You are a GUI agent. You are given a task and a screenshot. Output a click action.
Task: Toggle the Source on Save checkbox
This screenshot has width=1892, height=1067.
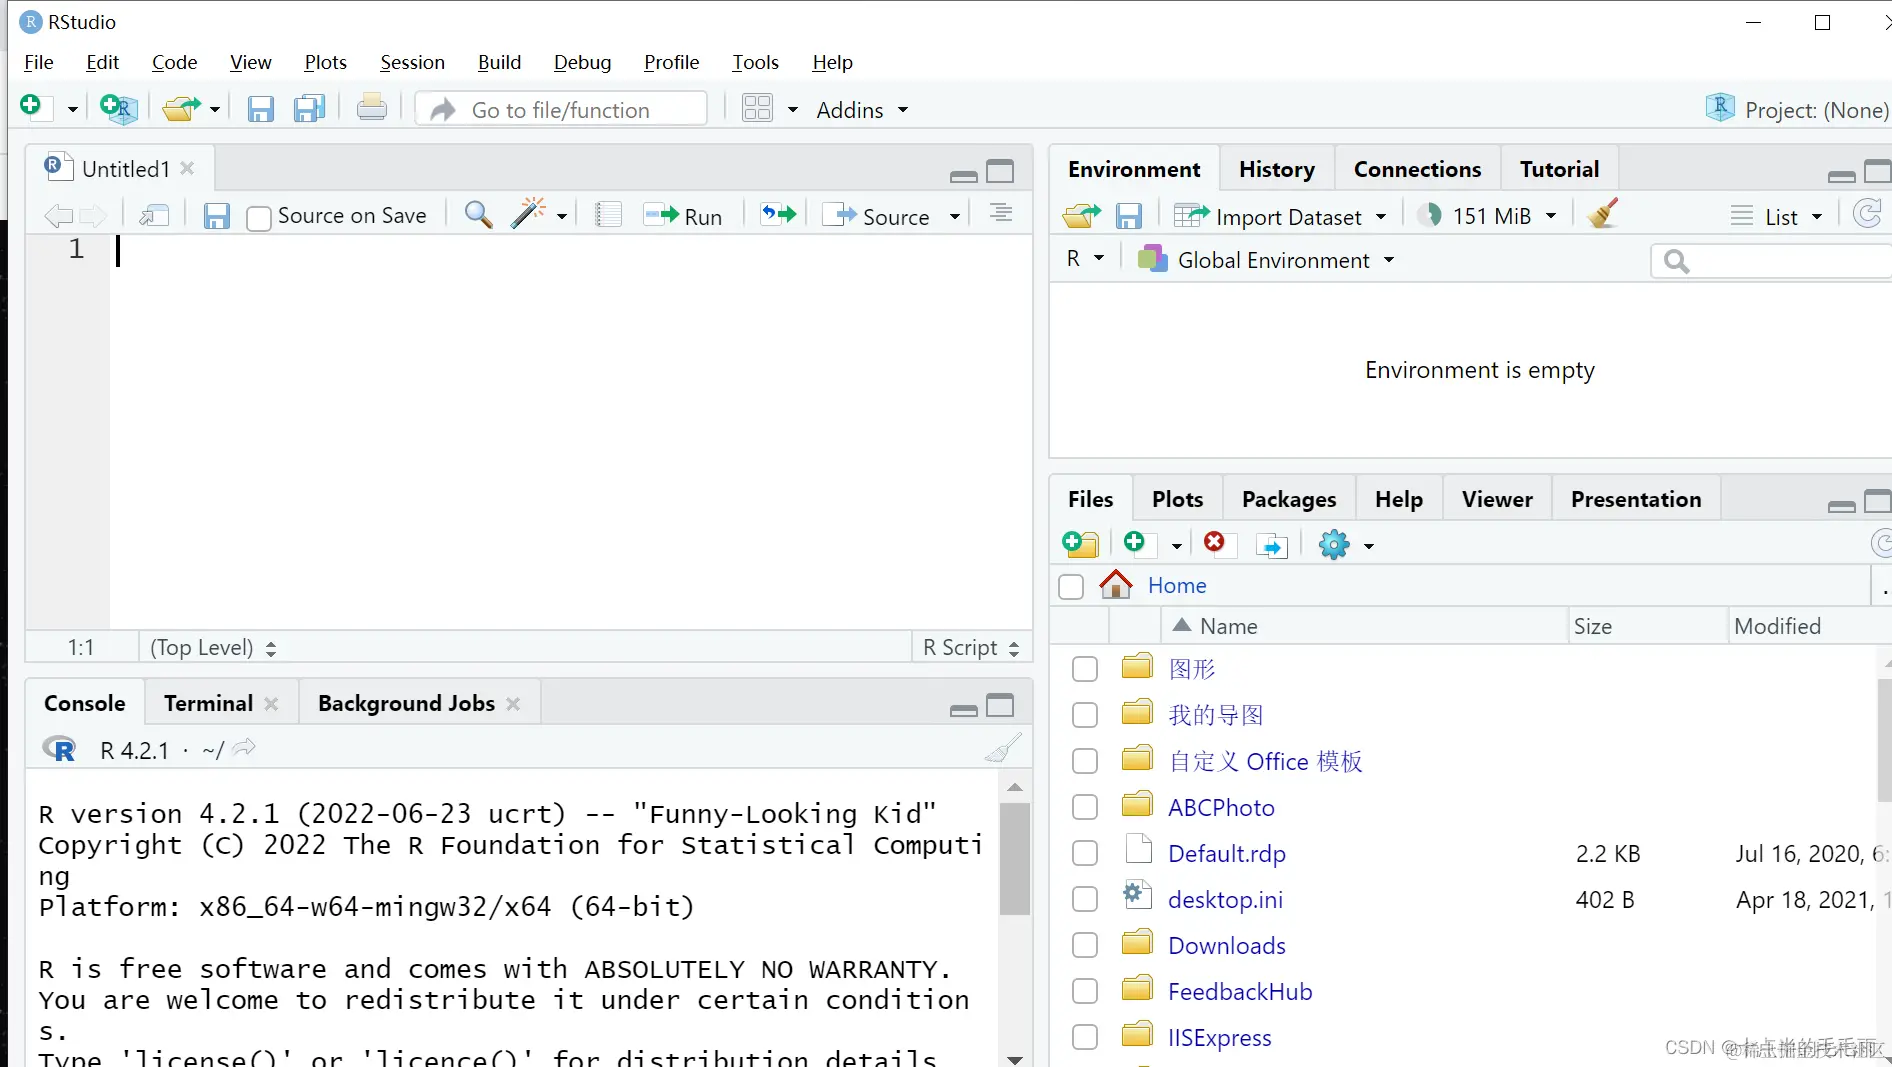[x=259, y=217]
